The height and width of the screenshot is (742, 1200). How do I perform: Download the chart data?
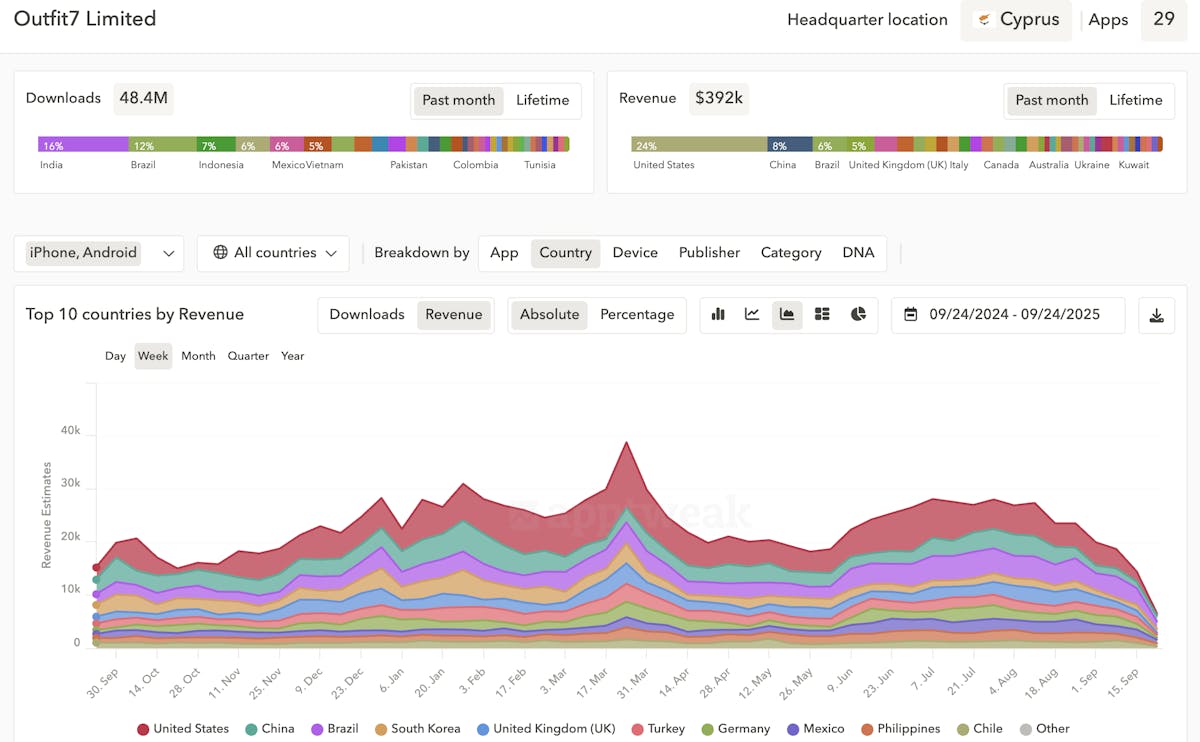tap(1156, 315)
